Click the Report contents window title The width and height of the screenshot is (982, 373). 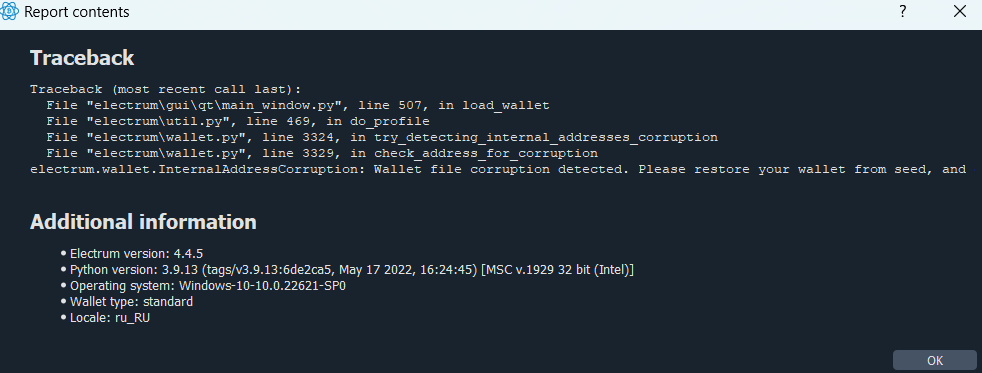tap(76, 12)
